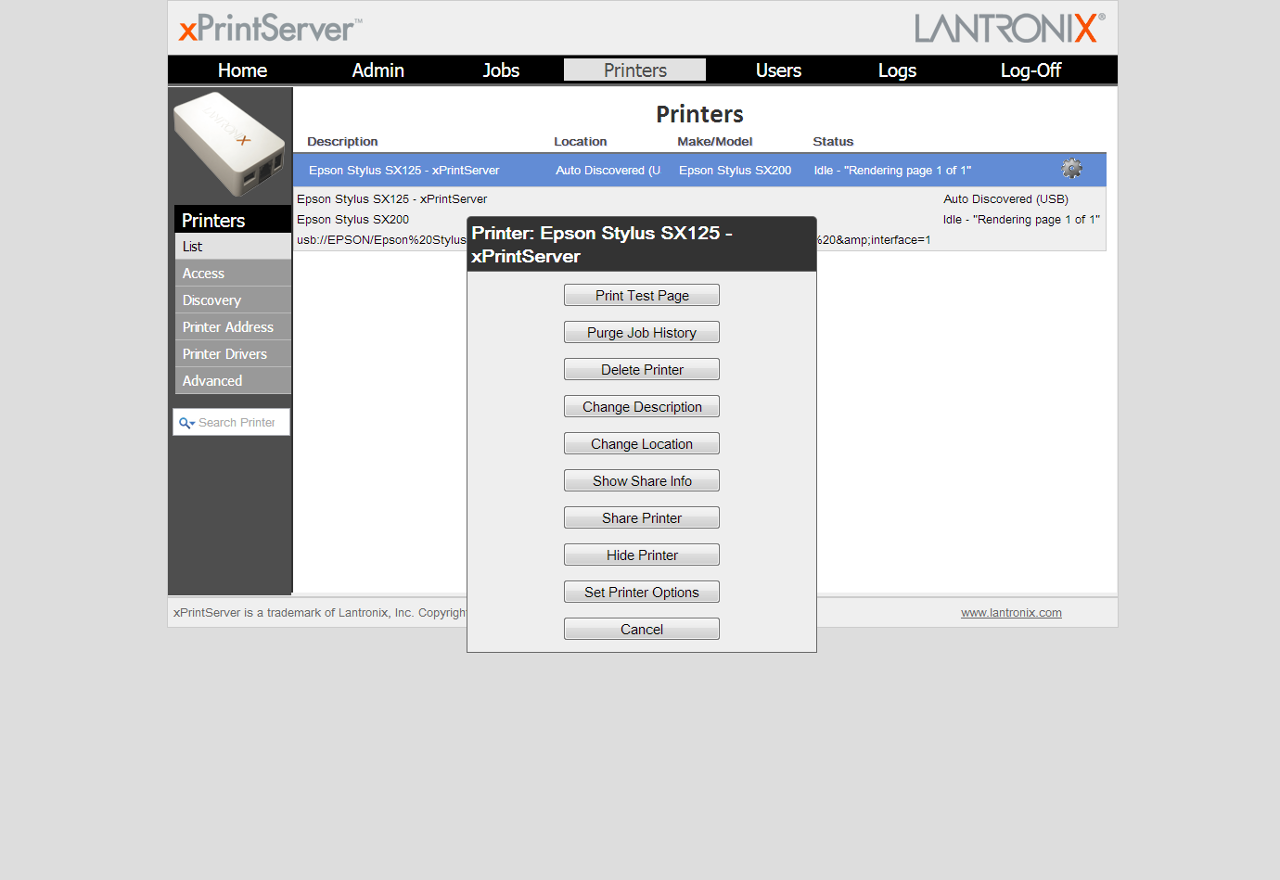
Task: Open the Users tab
Action: pos(778,70)
